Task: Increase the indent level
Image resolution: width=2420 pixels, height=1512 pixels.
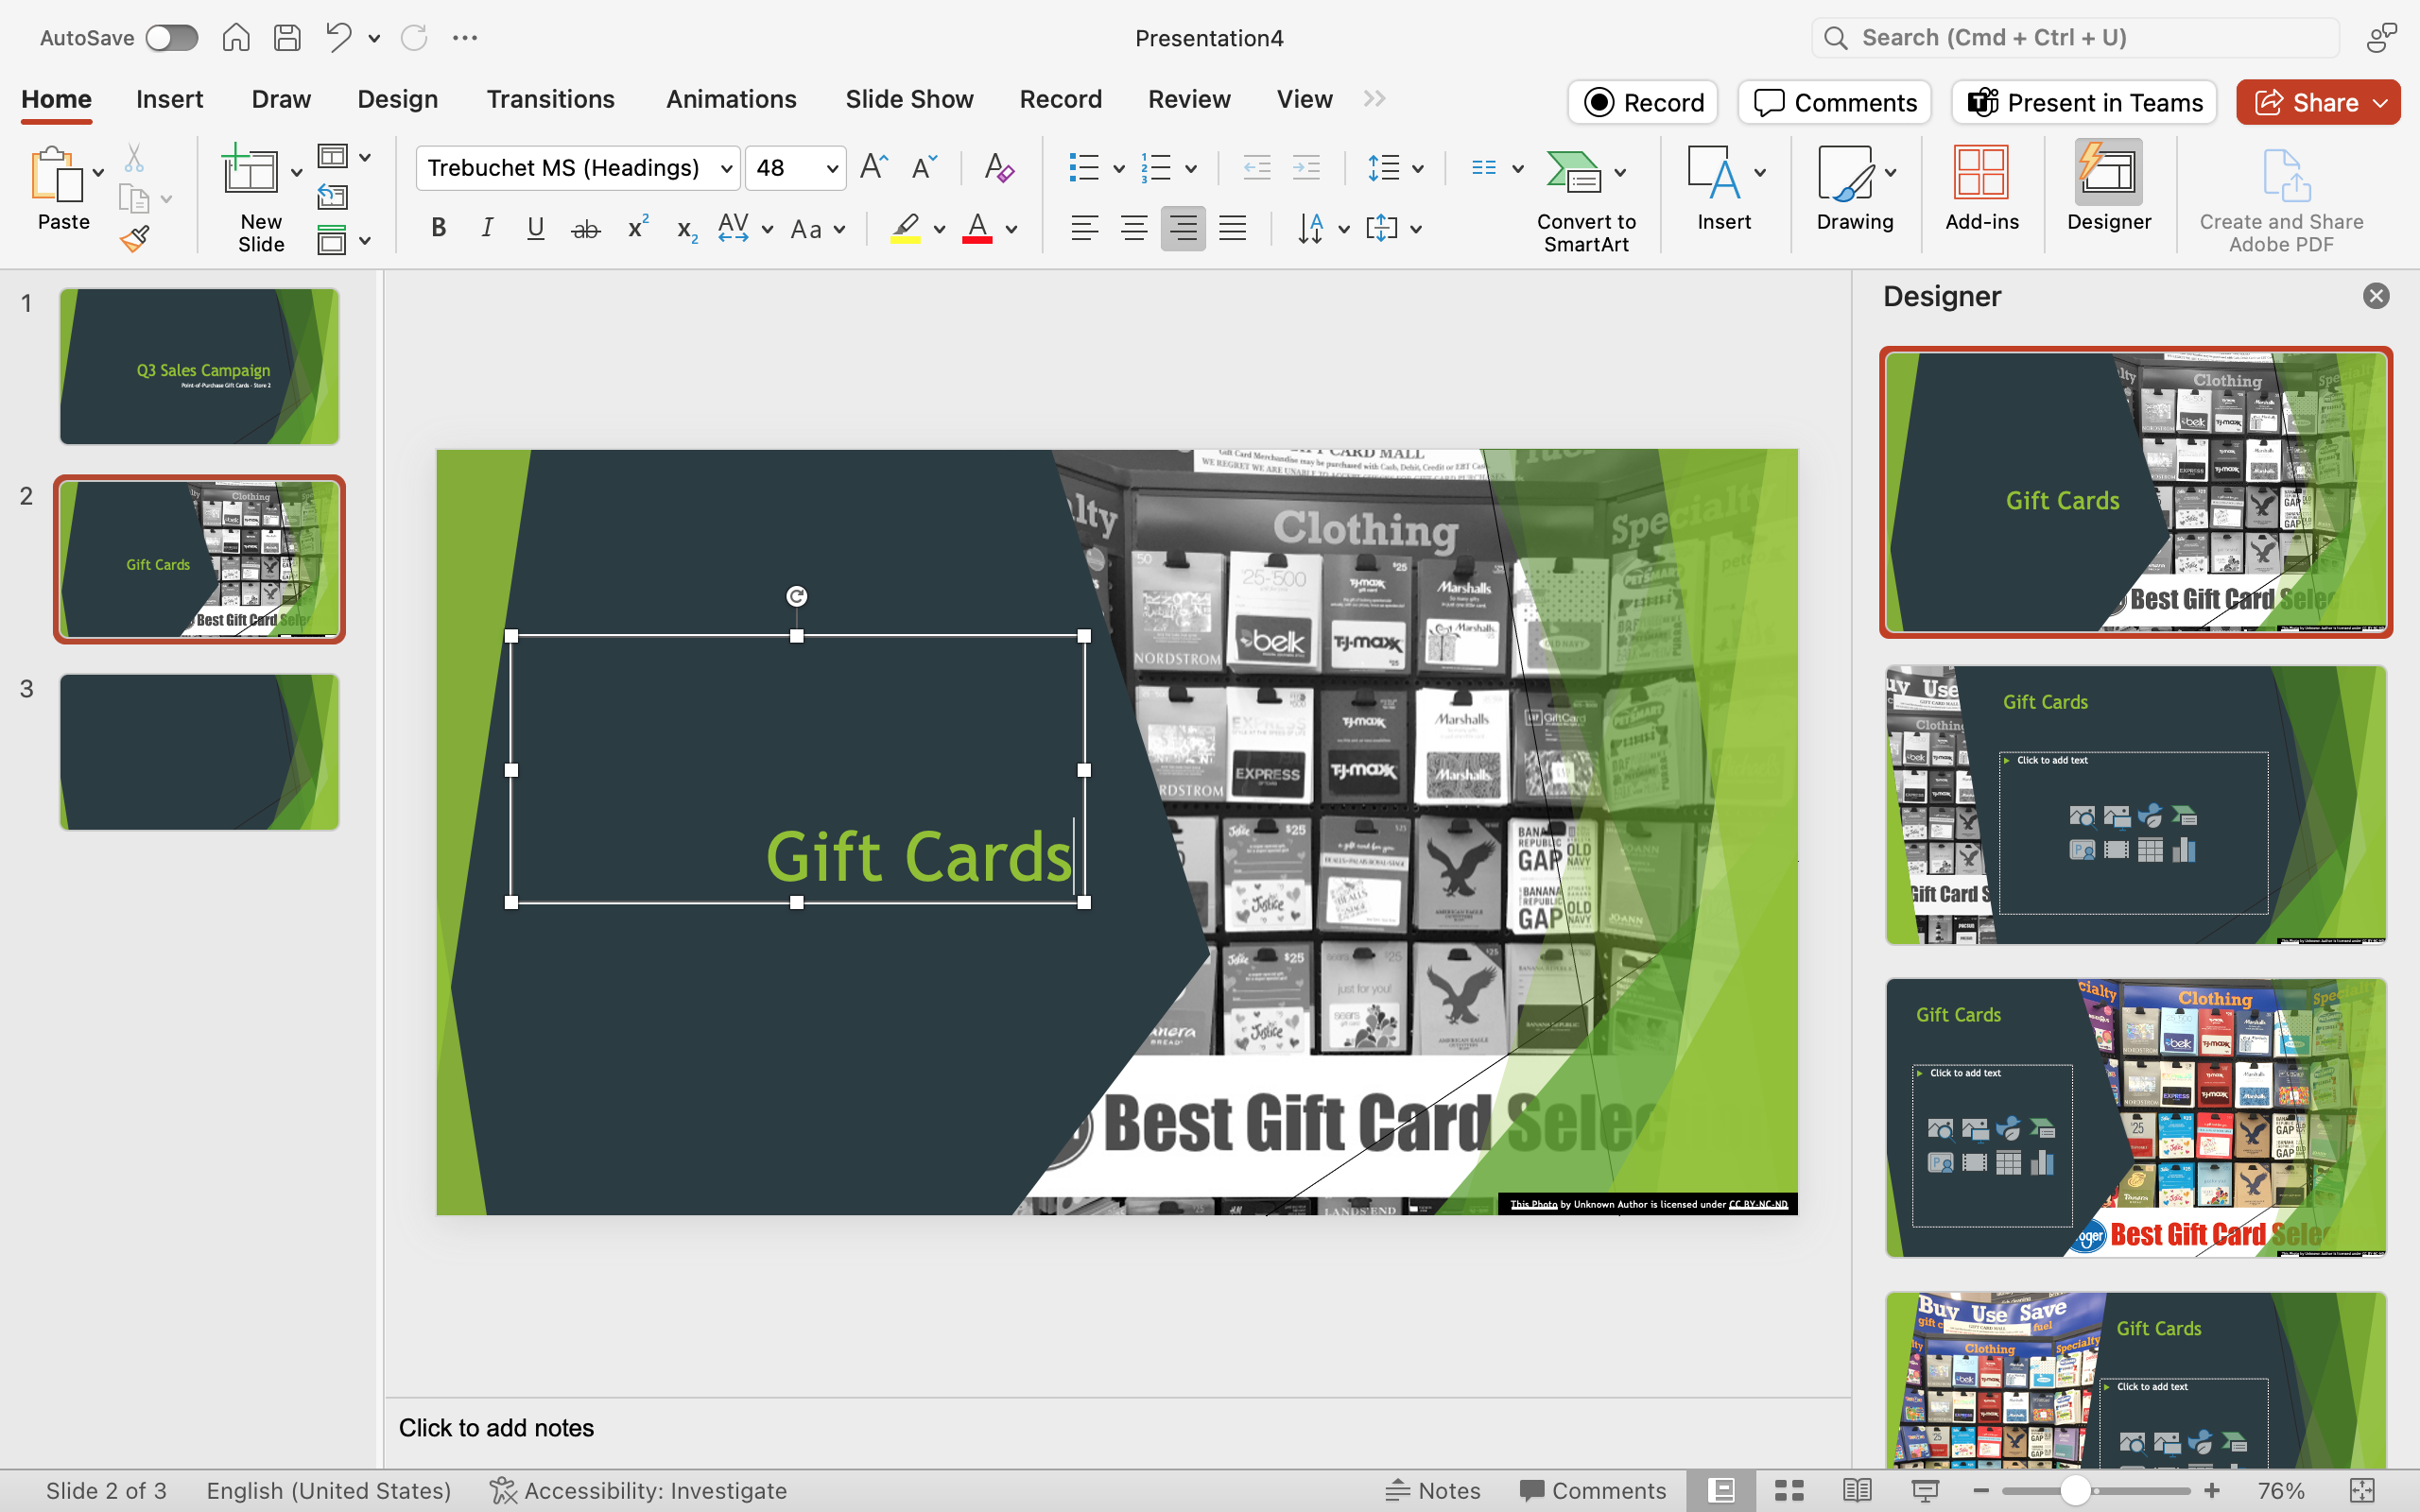Action: click(1306, 168)
